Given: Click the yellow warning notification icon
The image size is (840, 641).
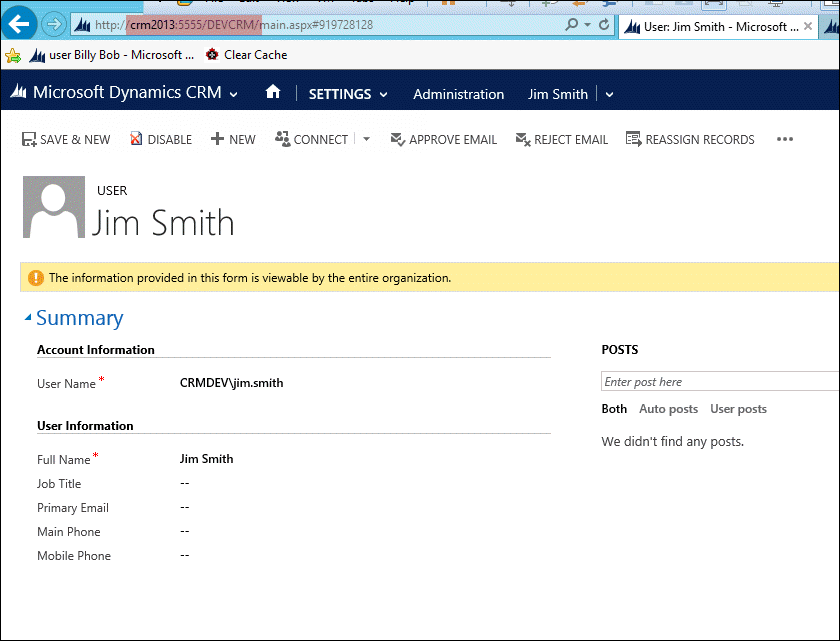Looking at the screenshot, I should (36, 278).
